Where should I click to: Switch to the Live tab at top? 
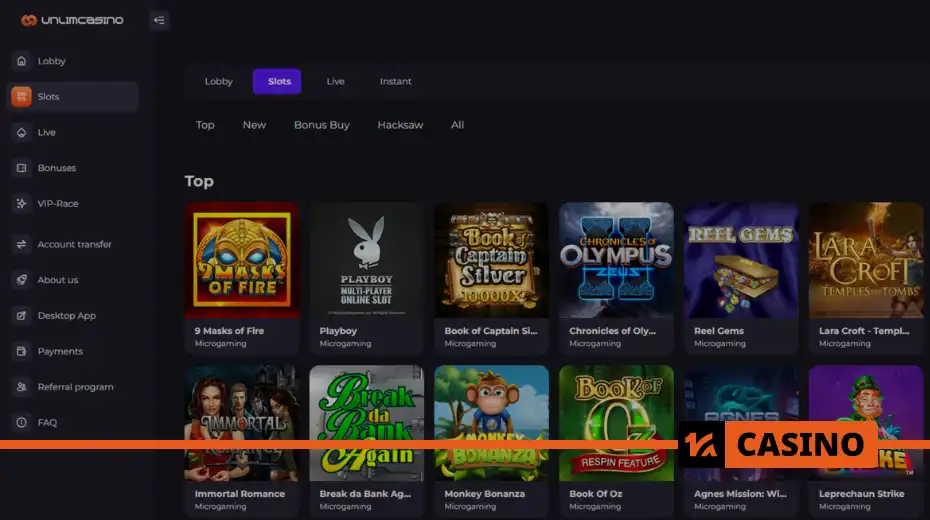point(335,81)
